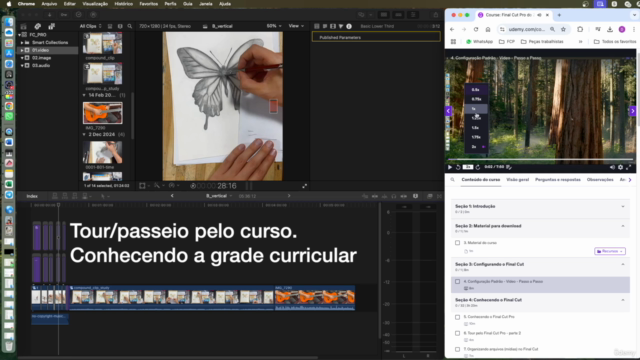Image resolution: width=640 pixels, height=360 pixels.
Task: Click the browser search magnifier in Final Cut
Action: coord(130,26)
